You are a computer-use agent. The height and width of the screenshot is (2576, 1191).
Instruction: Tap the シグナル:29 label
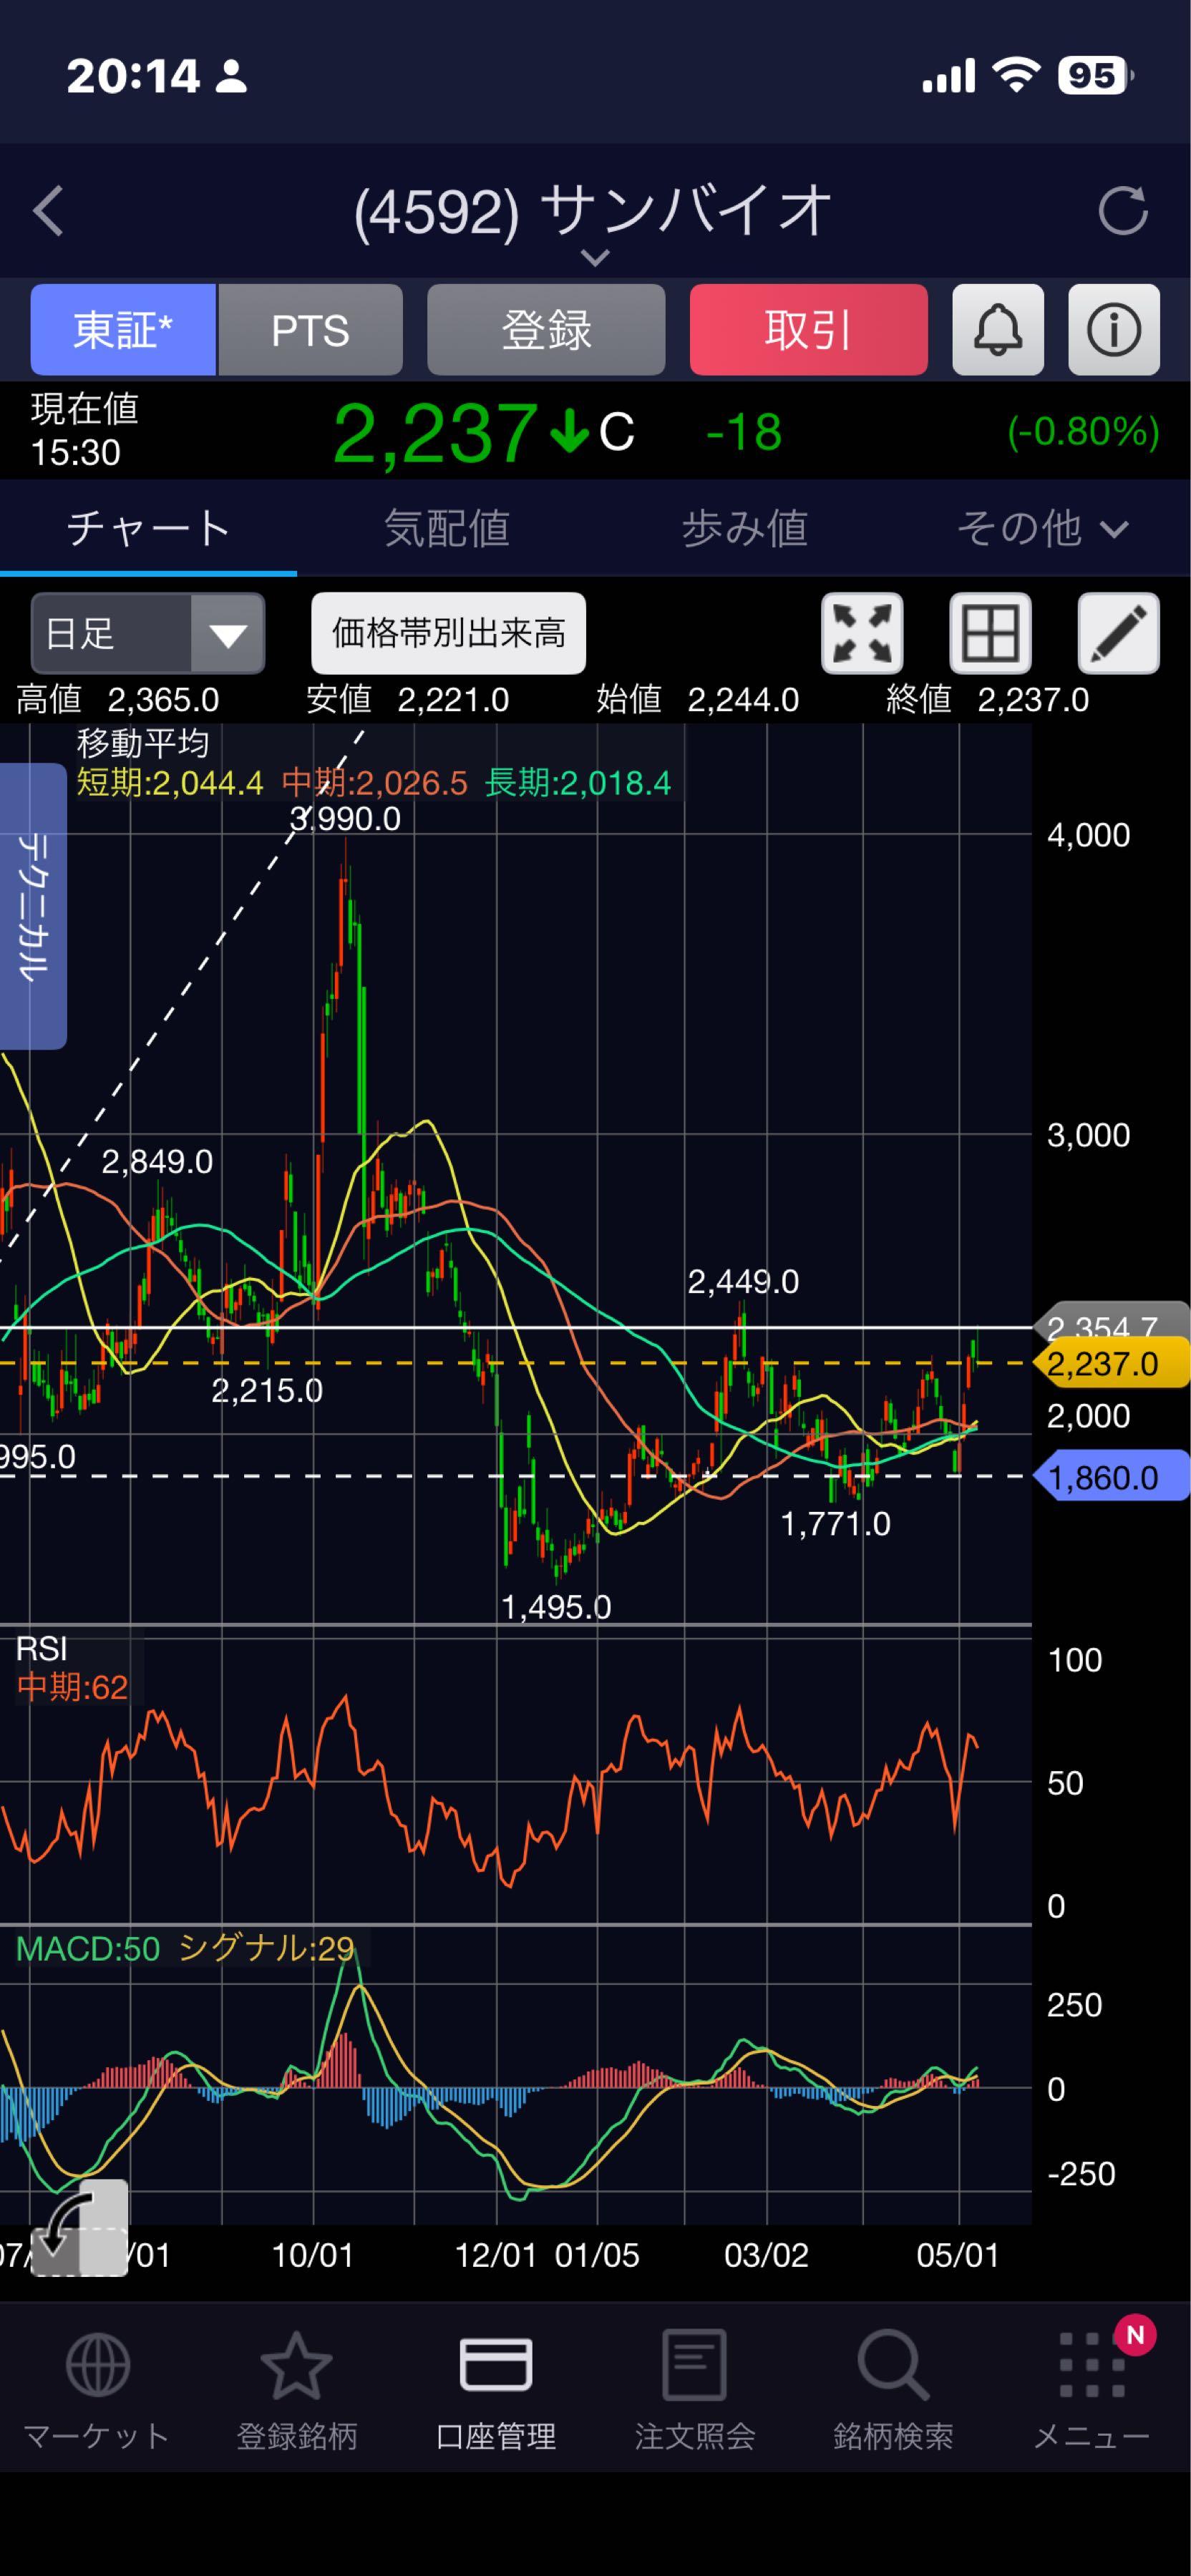click(x=266, y=1948)
